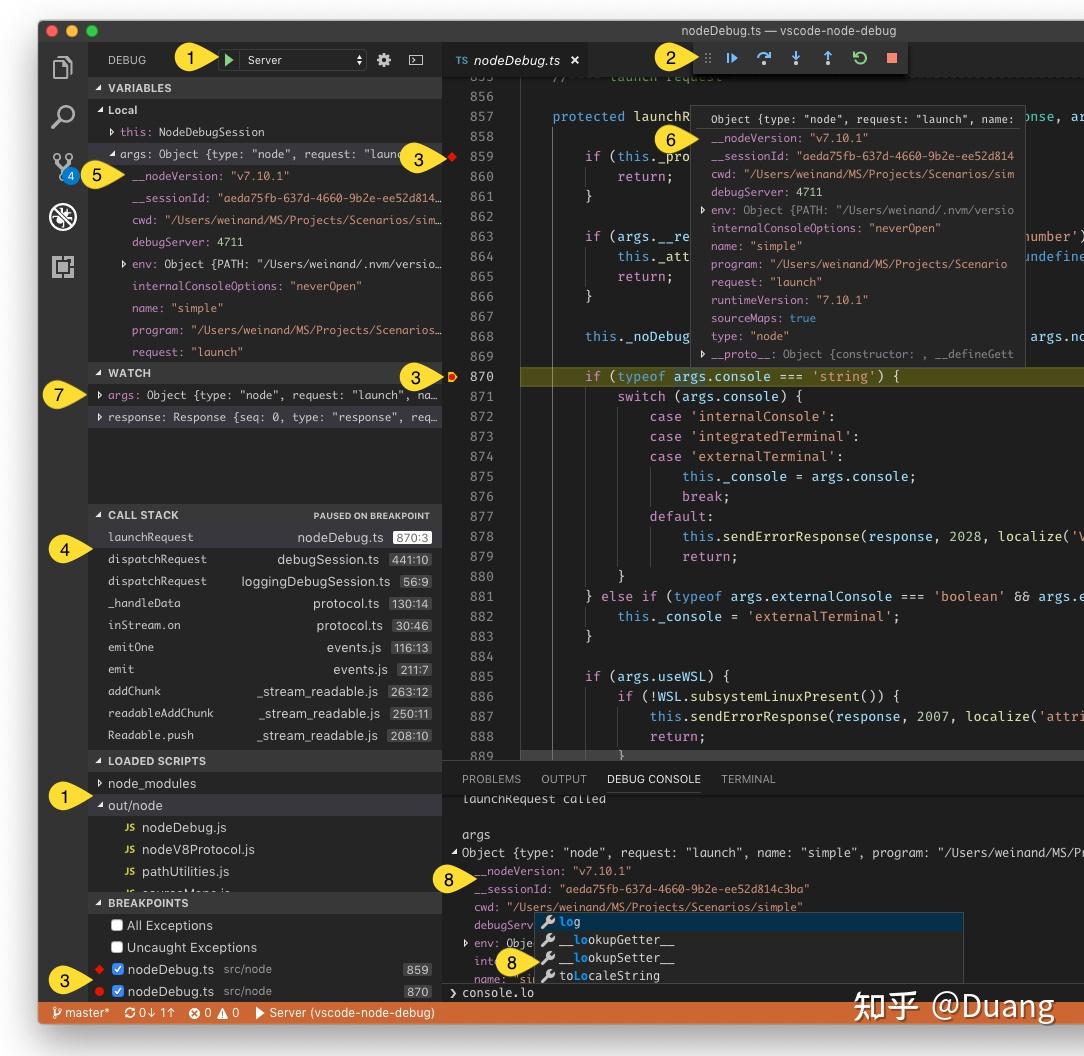Click the breakpoint glyph on line 859
This screenshot has width=1084, height=1056.
pos(452,157)
